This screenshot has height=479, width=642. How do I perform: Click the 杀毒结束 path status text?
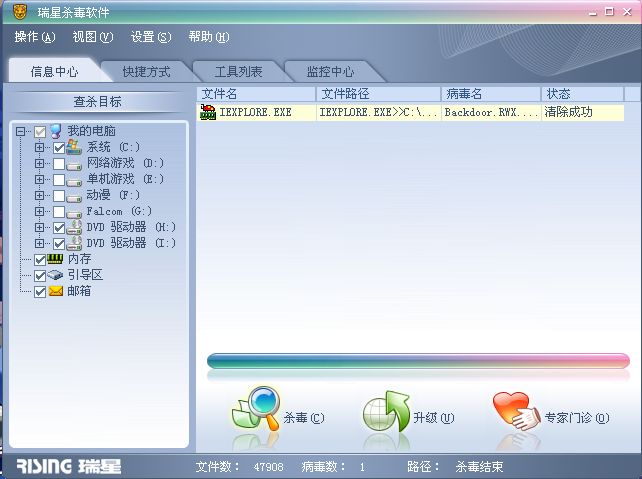coord(479,466)
